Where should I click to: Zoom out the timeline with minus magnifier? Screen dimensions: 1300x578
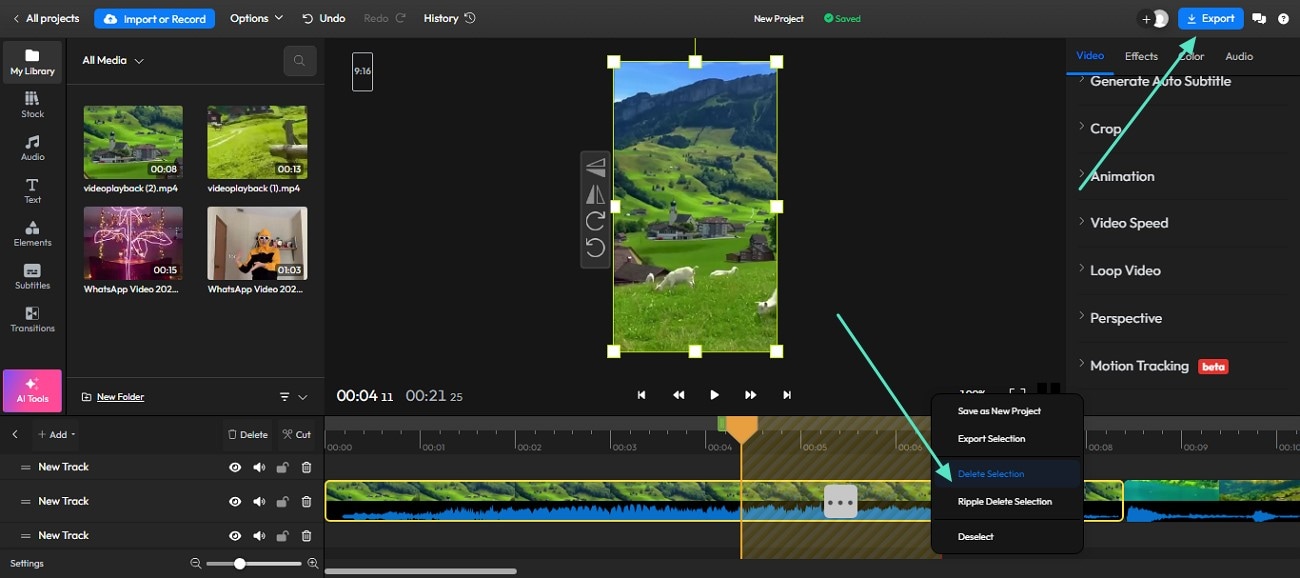(x=196, y=564)
